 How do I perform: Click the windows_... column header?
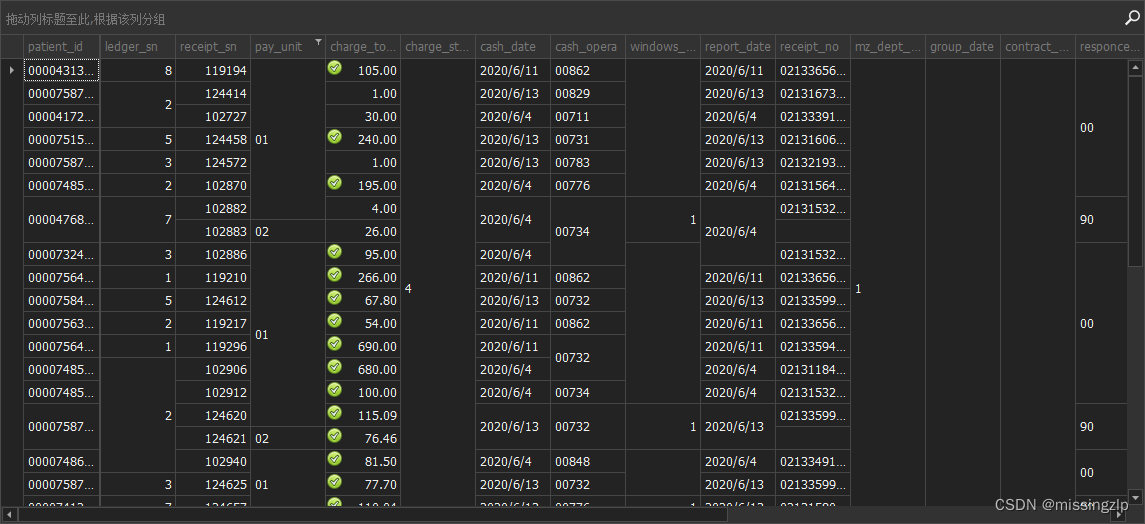pyautogui.click(x=663, y=47)
